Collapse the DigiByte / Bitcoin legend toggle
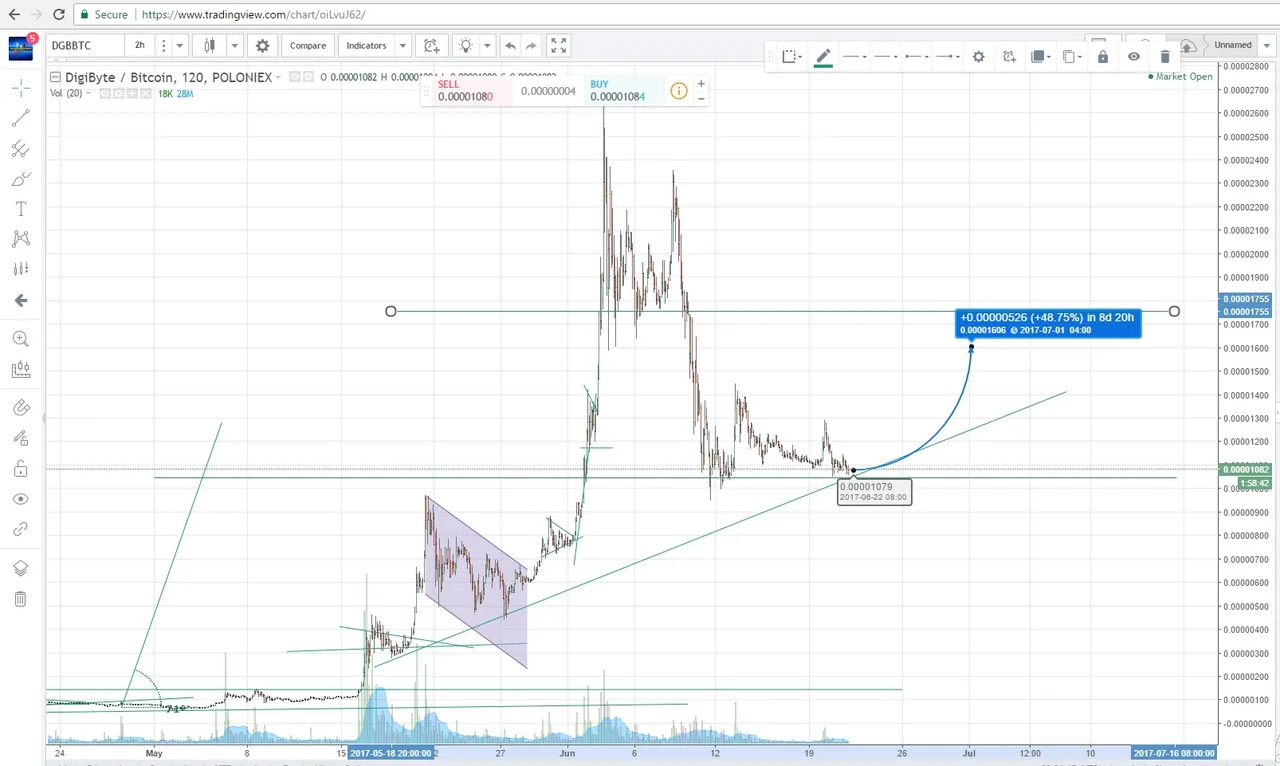 [56, 77]
